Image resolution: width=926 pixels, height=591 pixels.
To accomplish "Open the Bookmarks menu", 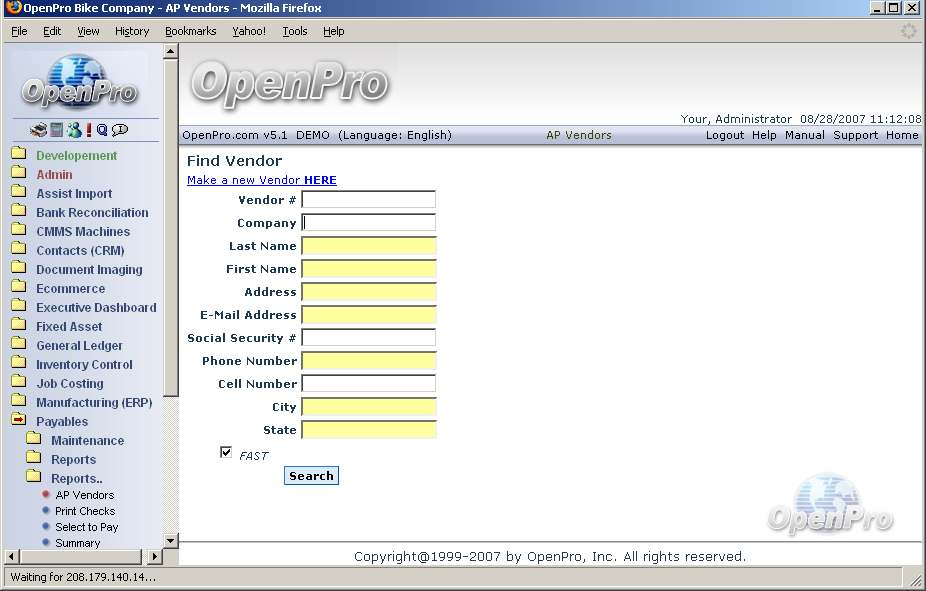I will click(190, 31).
